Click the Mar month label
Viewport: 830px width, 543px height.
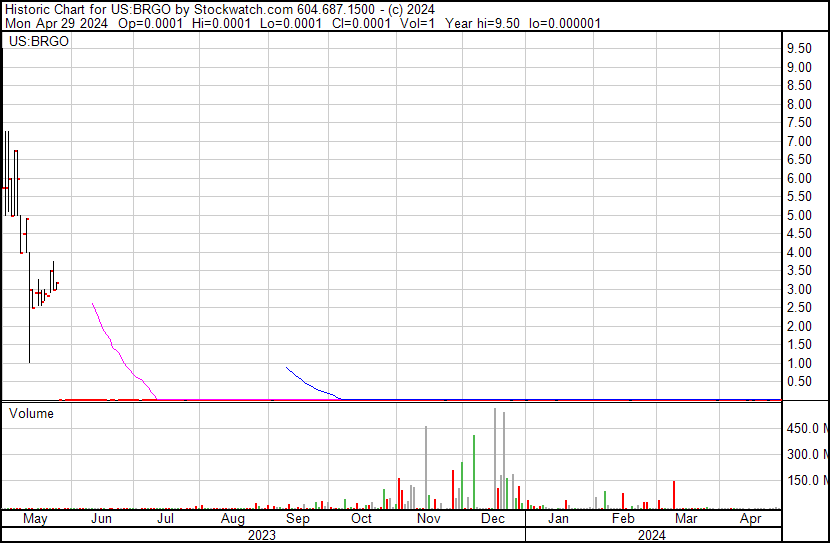coord(686,519)
